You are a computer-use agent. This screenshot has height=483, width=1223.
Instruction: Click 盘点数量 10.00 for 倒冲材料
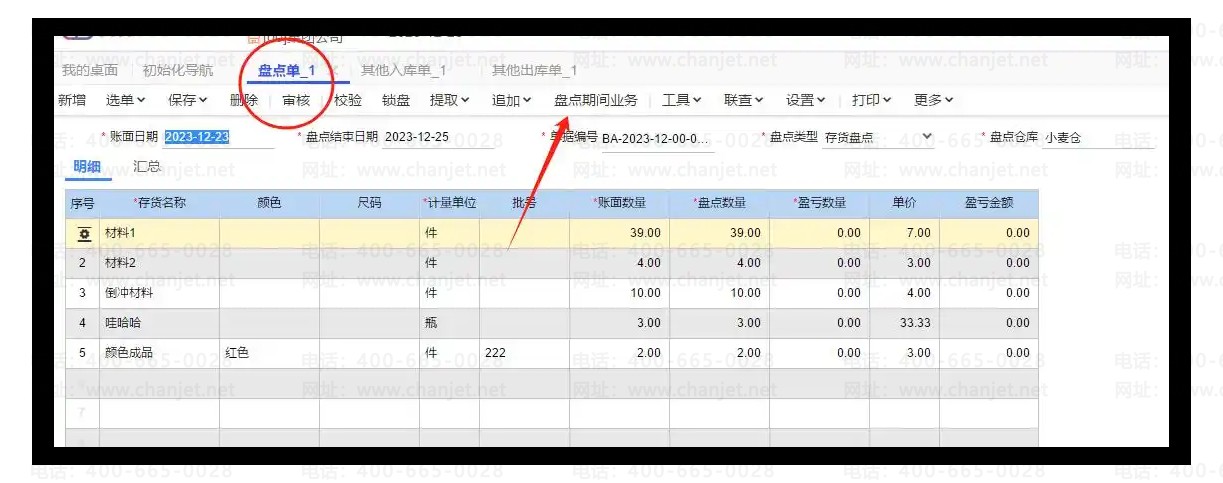click(x=719, y=293)
